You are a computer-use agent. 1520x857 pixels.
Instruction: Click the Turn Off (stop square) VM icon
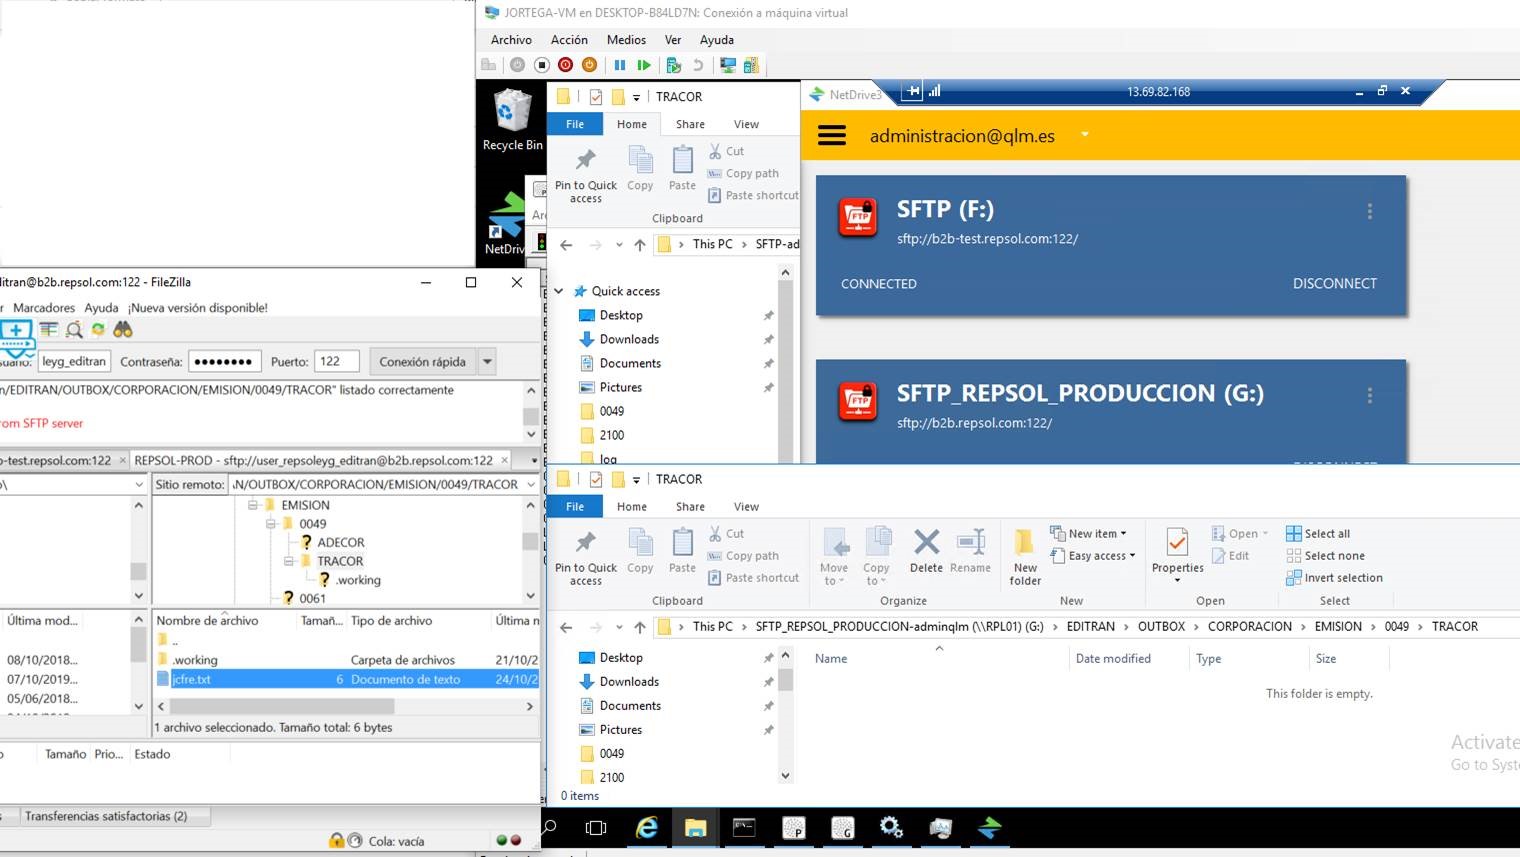[542, 65]
